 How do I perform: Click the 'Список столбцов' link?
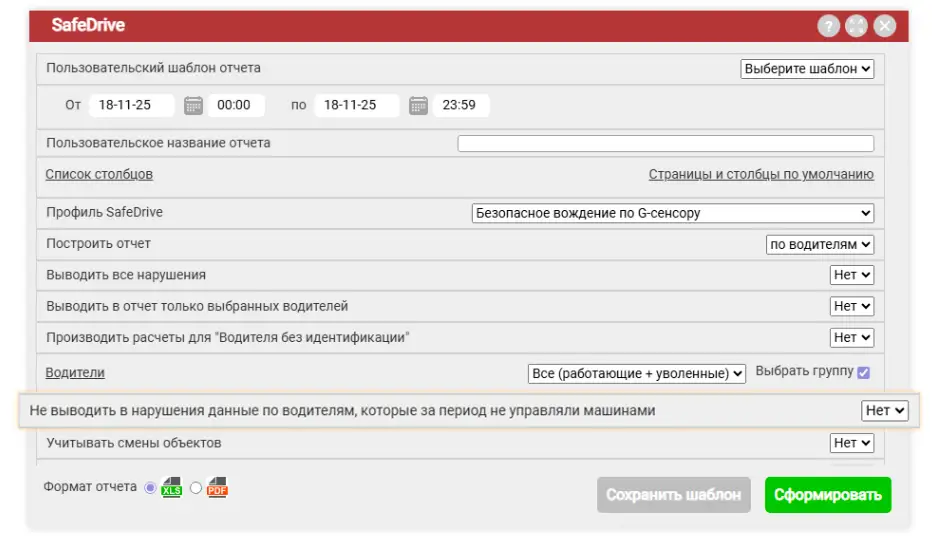click(x=99, y=174)
